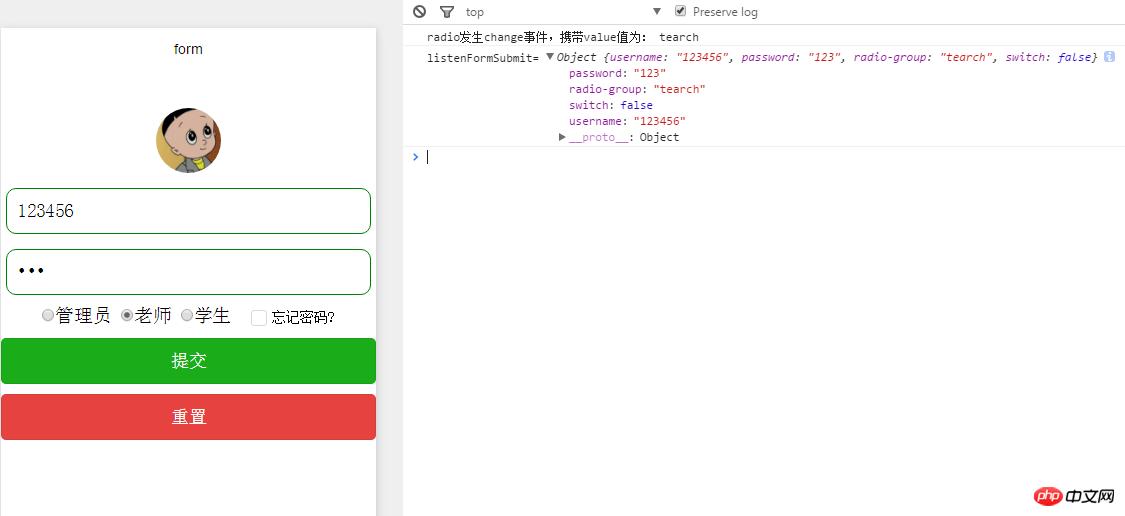Image resolution: width=1125 pixels, height=516 pixels.
Task: Click the php中文网 logo
Action: [x=1075, y=496]
